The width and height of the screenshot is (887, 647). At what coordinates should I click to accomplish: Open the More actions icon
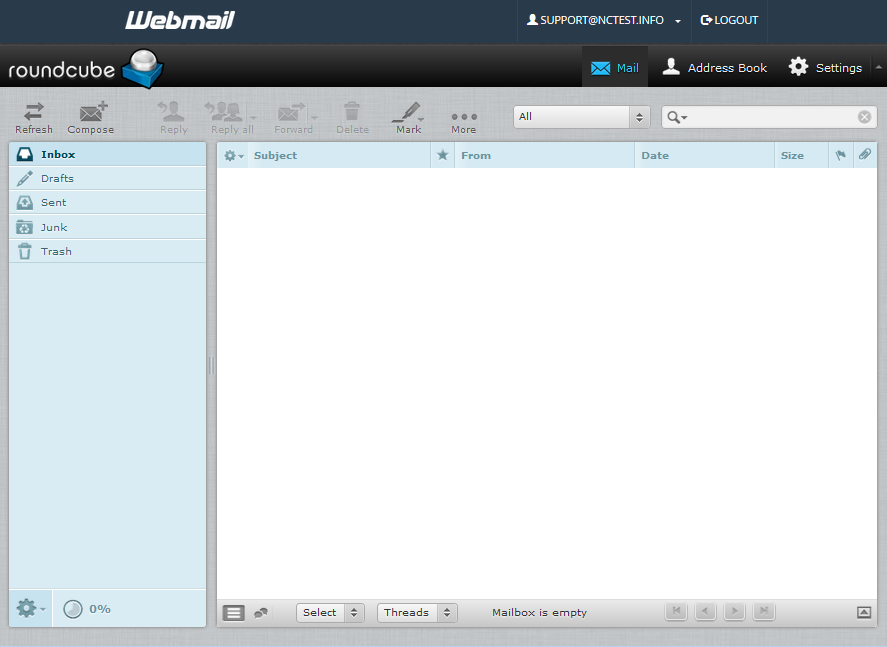(x=463, y=116)
